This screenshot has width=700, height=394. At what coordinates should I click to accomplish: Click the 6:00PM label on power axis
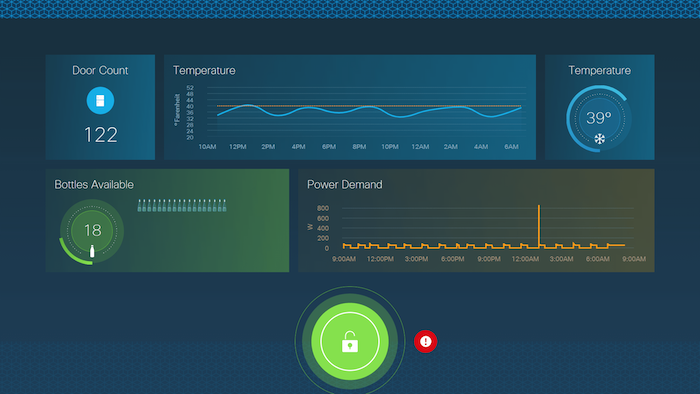(x=453, y=259)
